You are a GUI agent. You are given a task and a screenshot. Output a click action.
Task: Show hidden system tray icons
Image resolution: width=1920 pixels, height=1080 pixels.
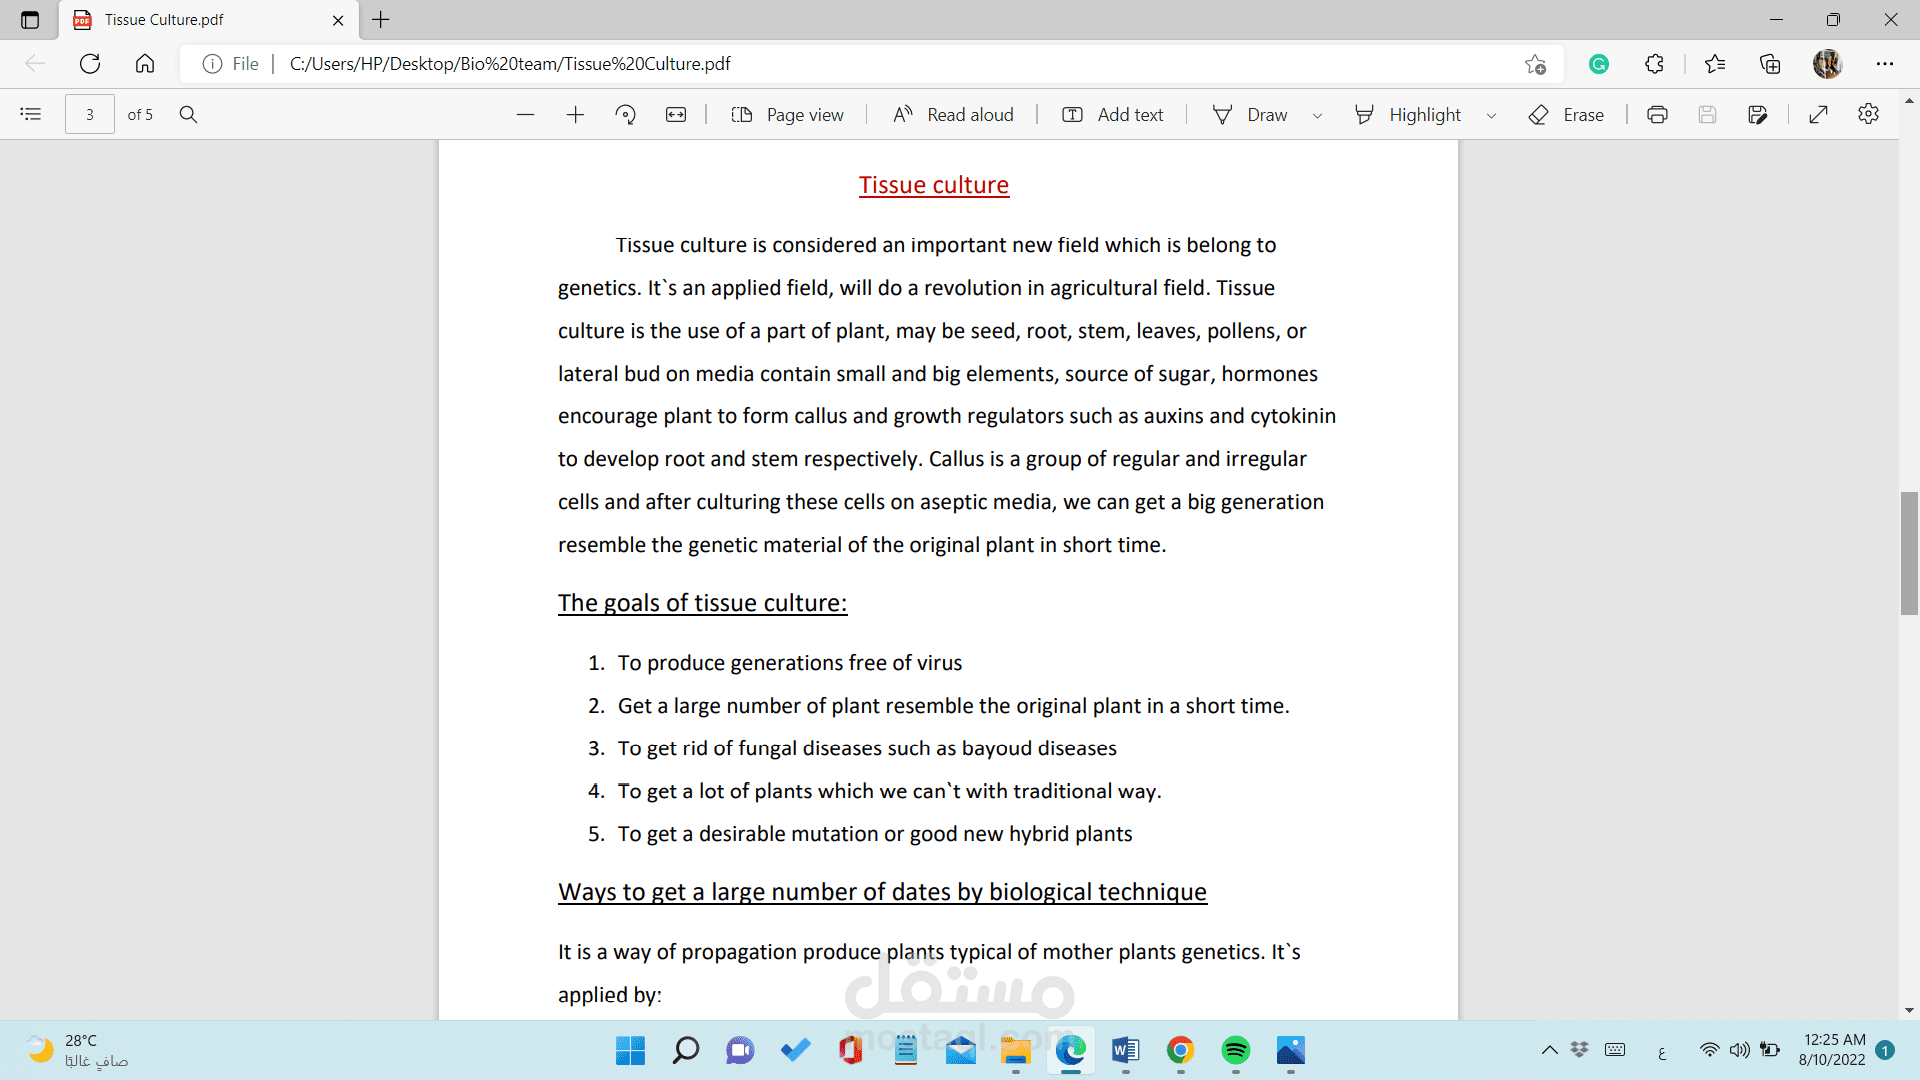1549,1050
